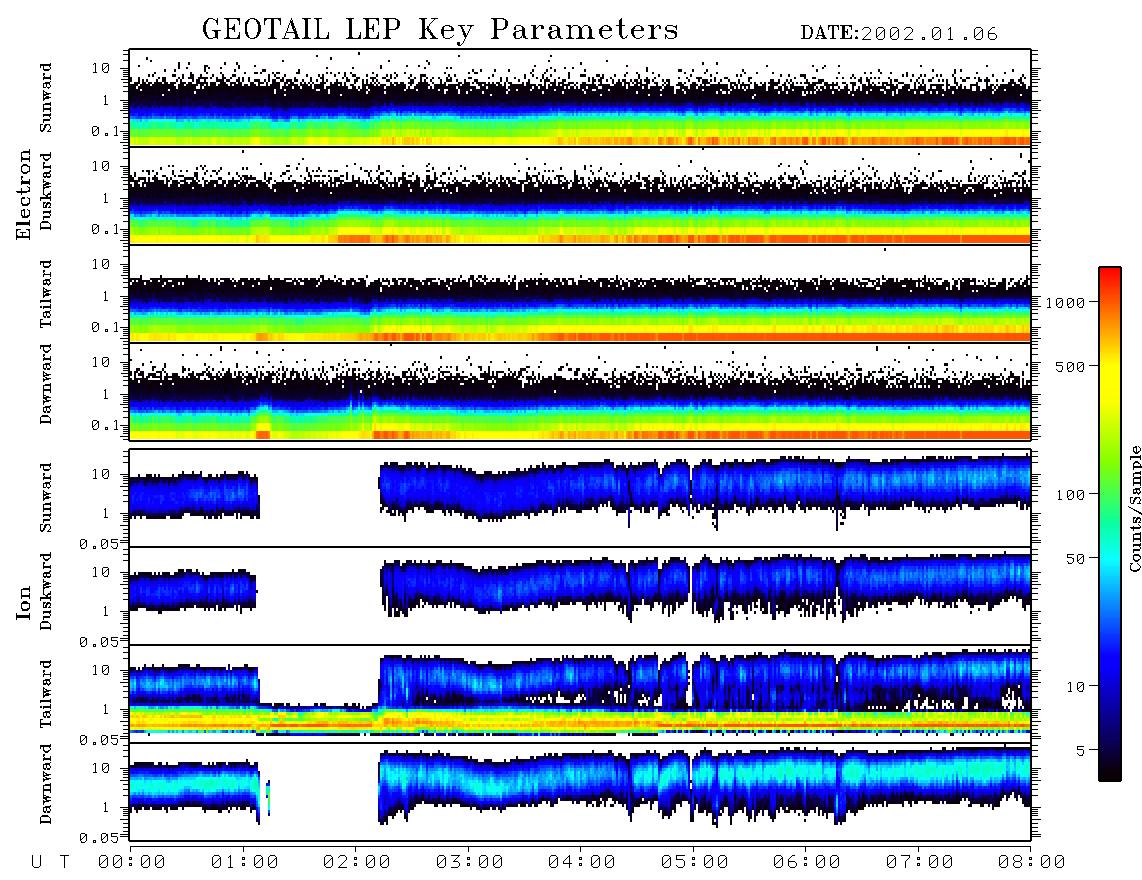Click the "Counts/Sample" colorbar label

(1134, 508)
